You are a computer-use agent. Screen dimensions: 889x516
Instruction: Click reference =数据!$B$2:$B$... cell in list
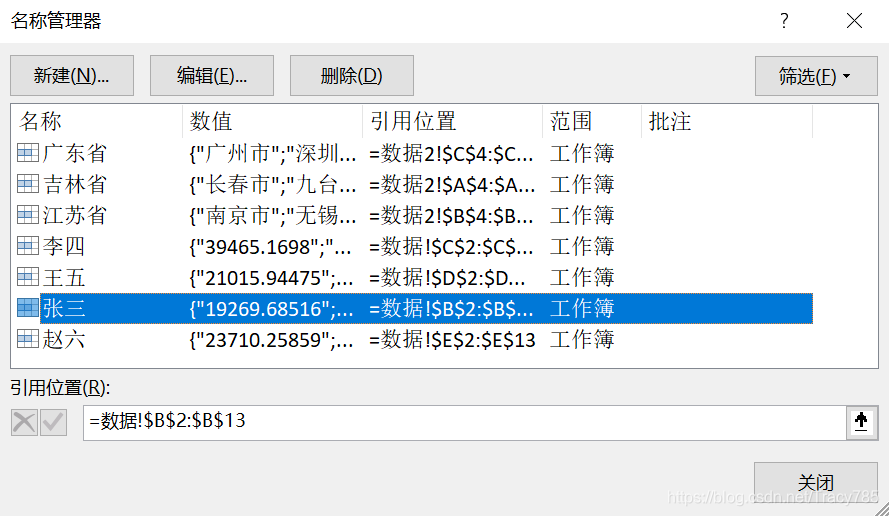(x=451, y=309)
